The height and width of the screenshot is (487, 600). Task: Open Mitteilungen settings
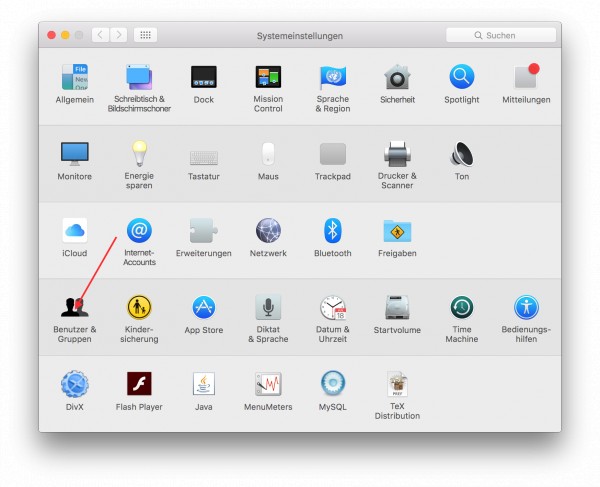coord(526,77)
